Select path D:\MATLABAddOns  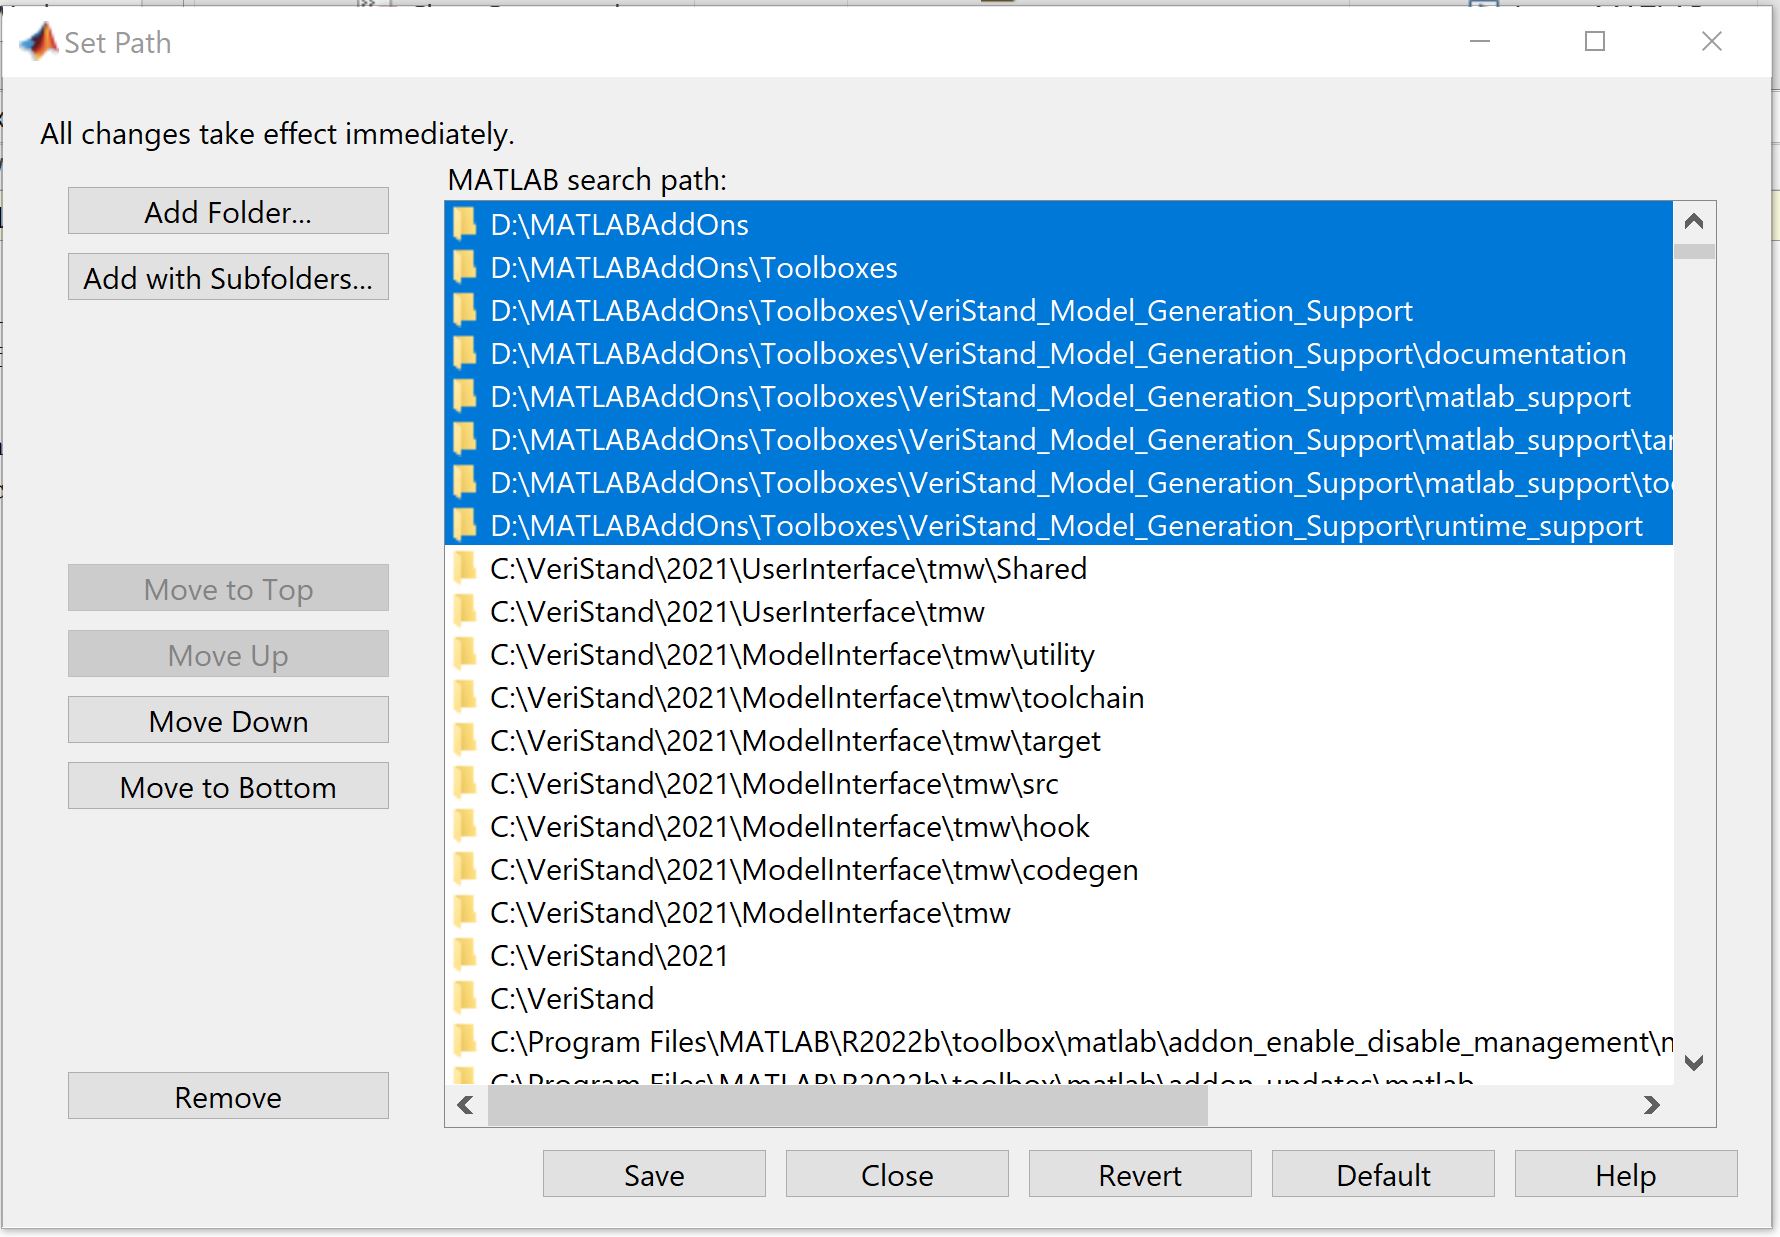click(1059, 224)
